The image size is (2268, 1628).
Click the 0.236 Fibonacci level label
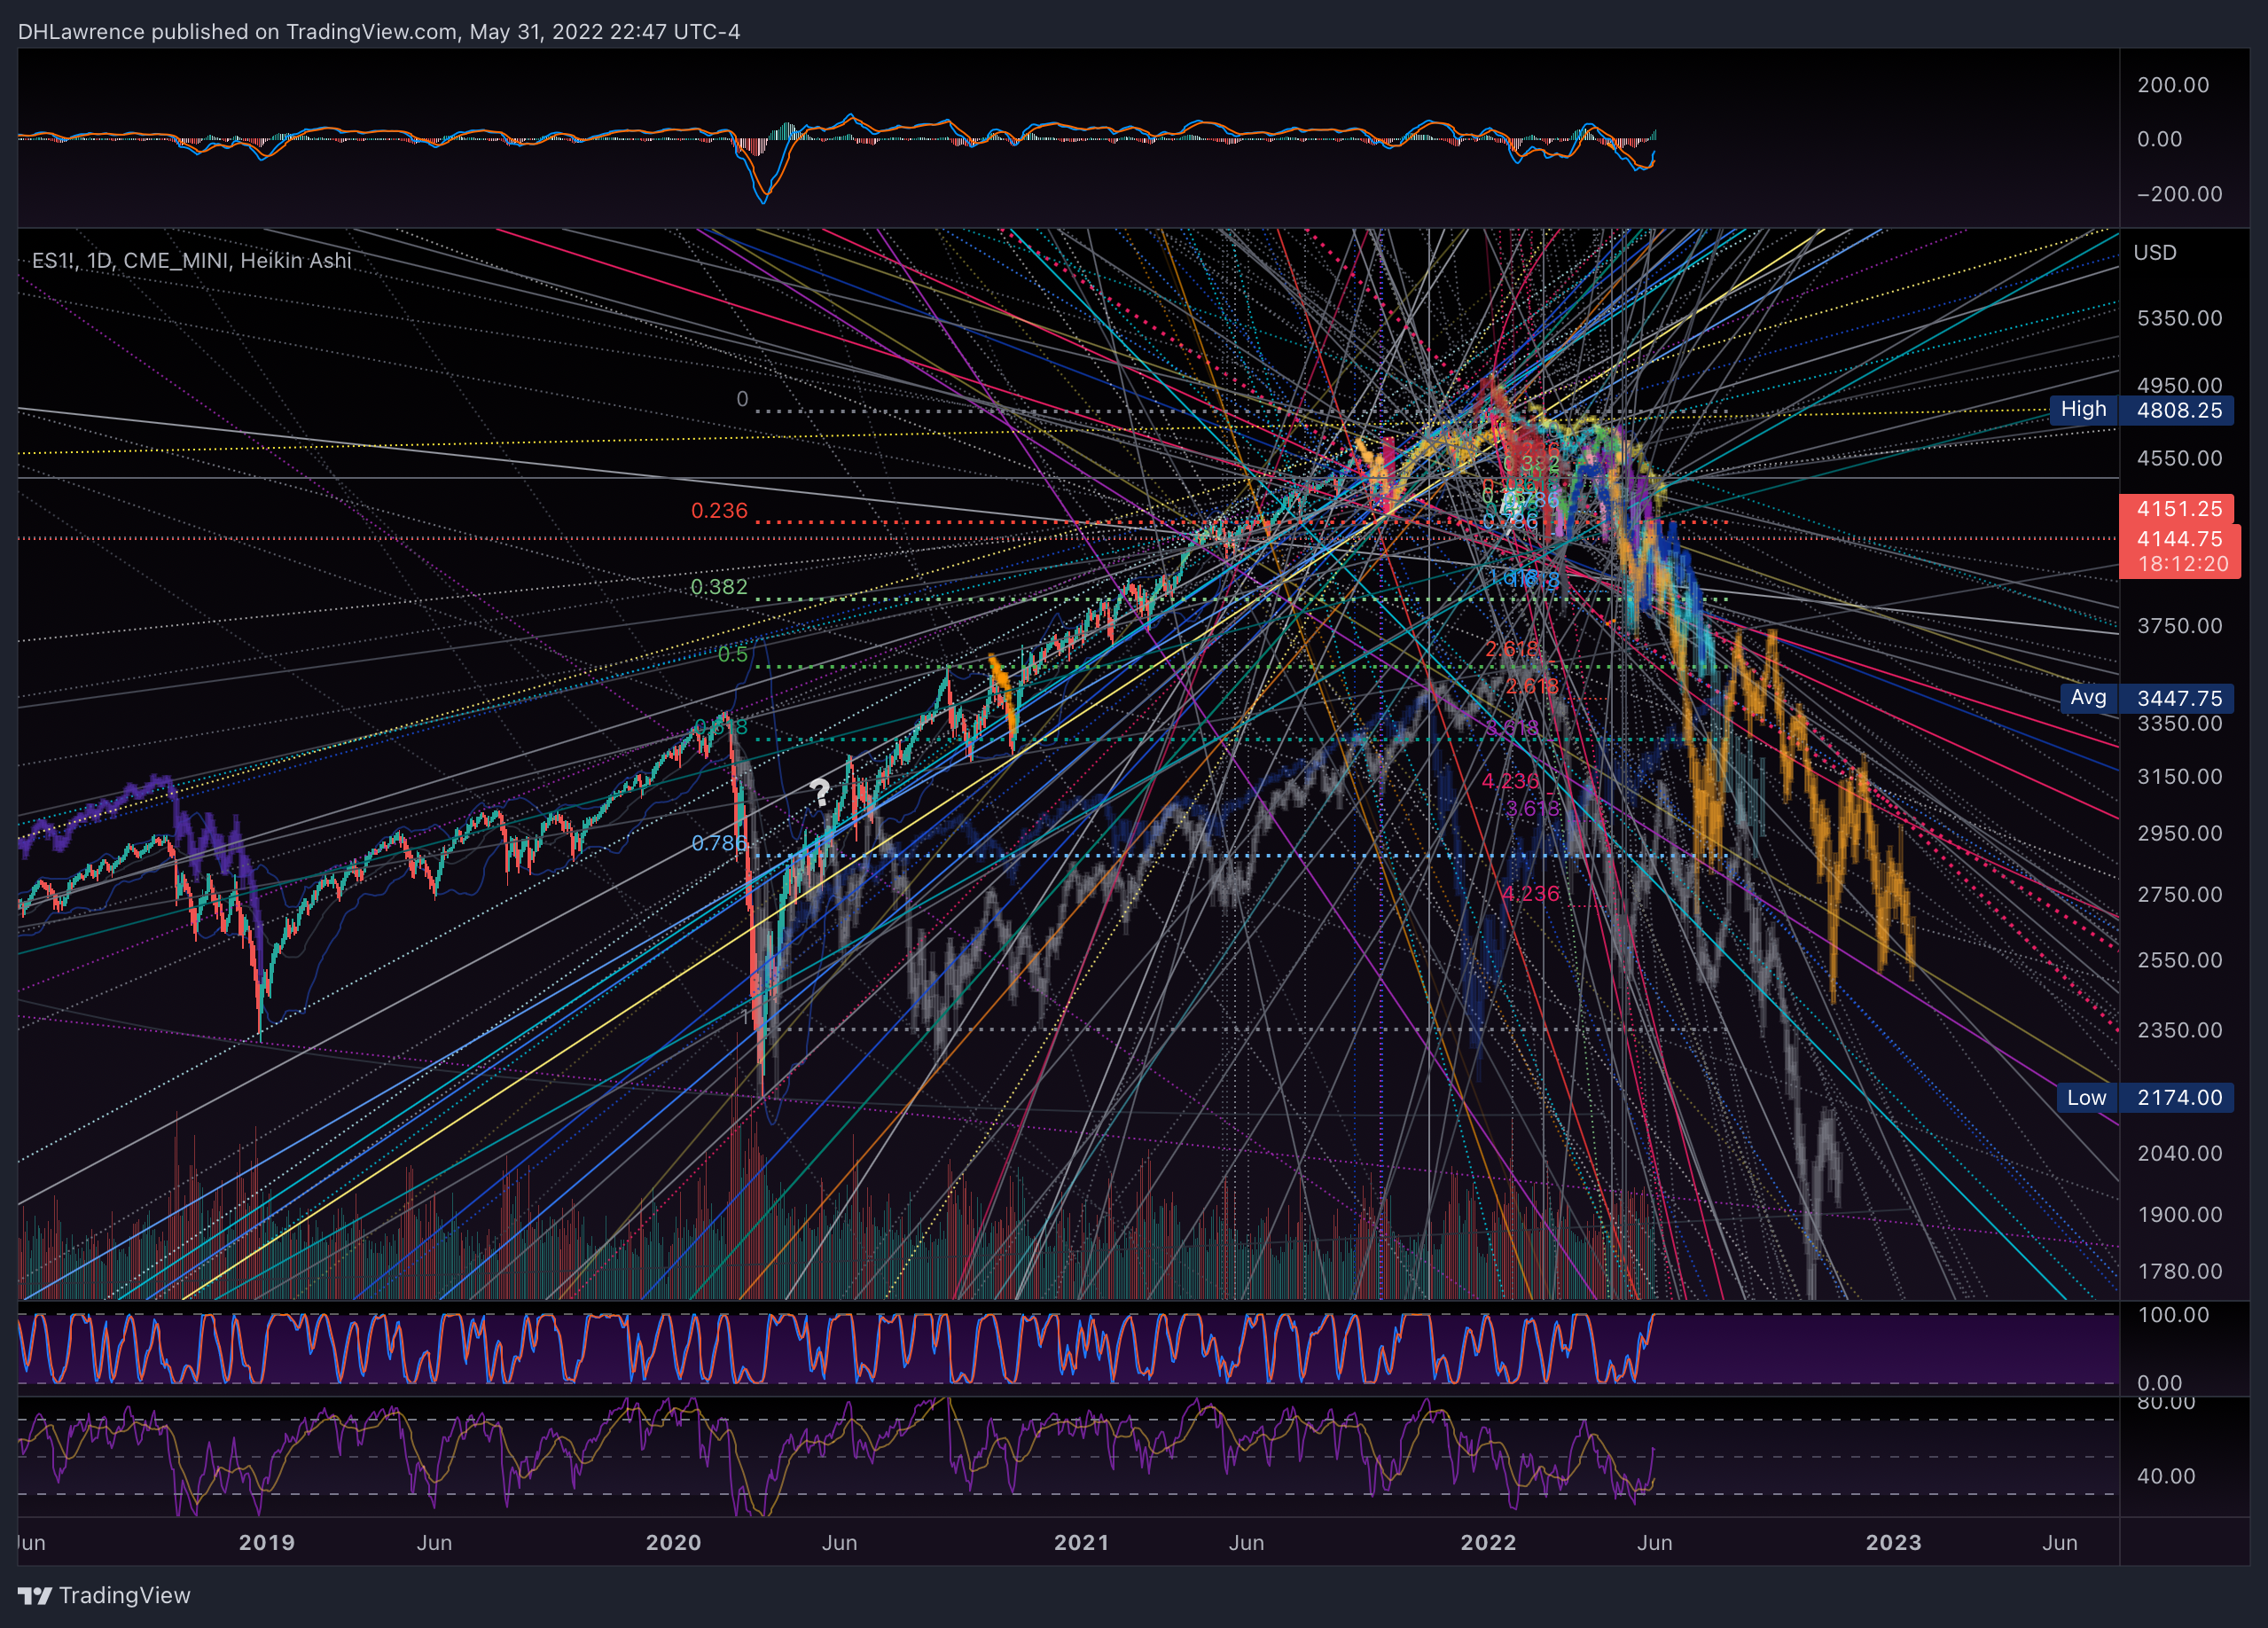click(719, 511)
